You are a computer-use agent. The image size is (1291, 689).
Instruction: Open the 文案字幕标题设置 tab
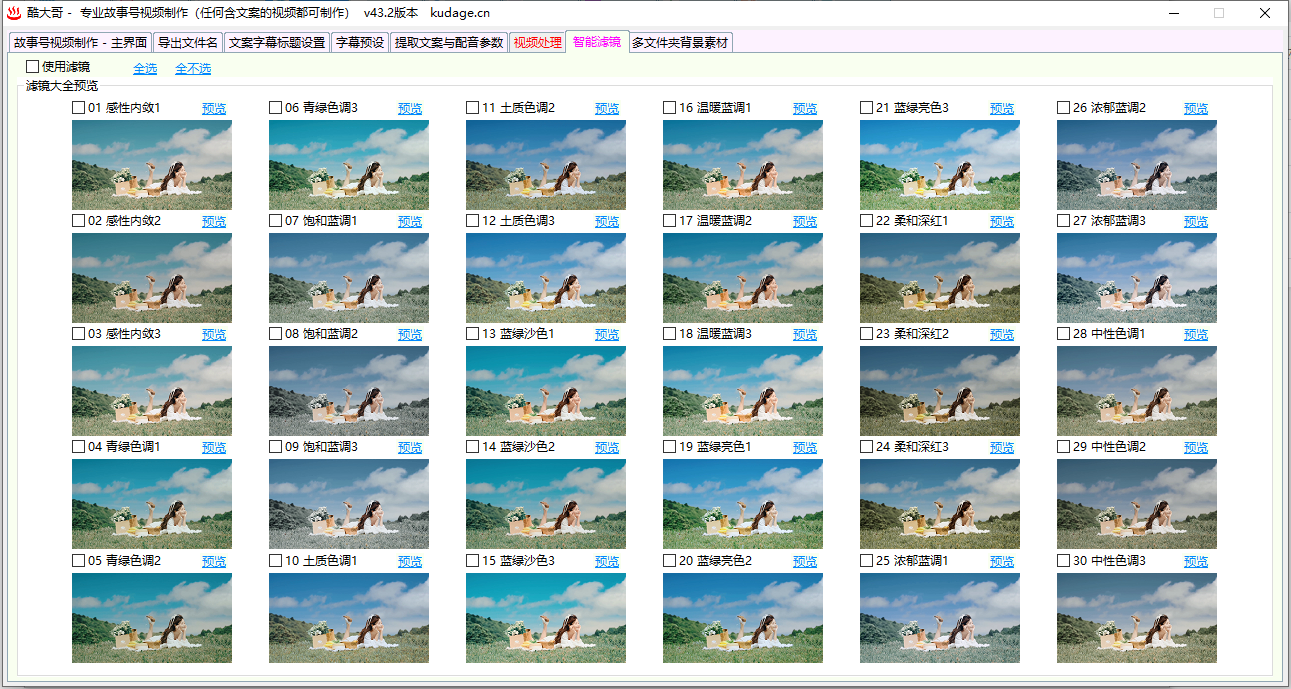tap(277, 43)
